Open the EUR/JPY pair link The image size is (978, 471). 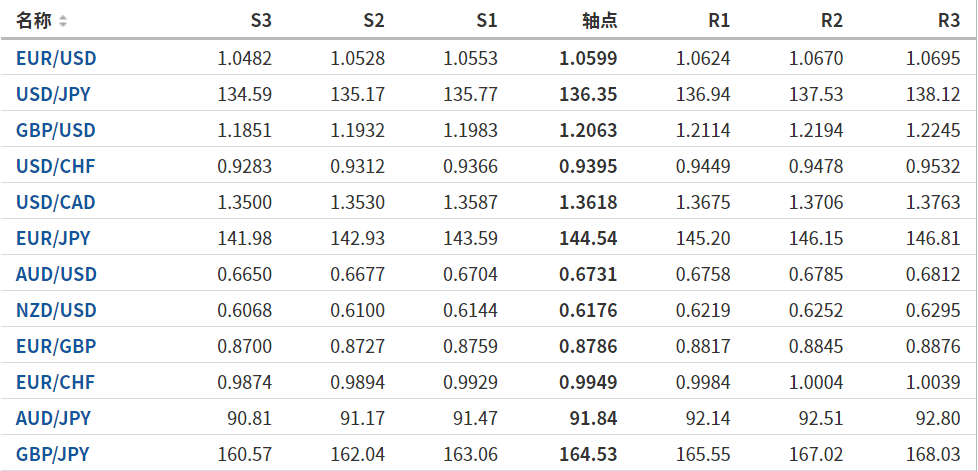click(x=53, y=238)
